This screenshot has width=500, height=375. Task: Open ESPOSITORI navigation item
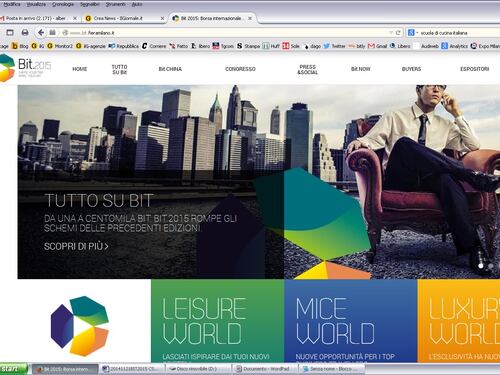[474, 69]
